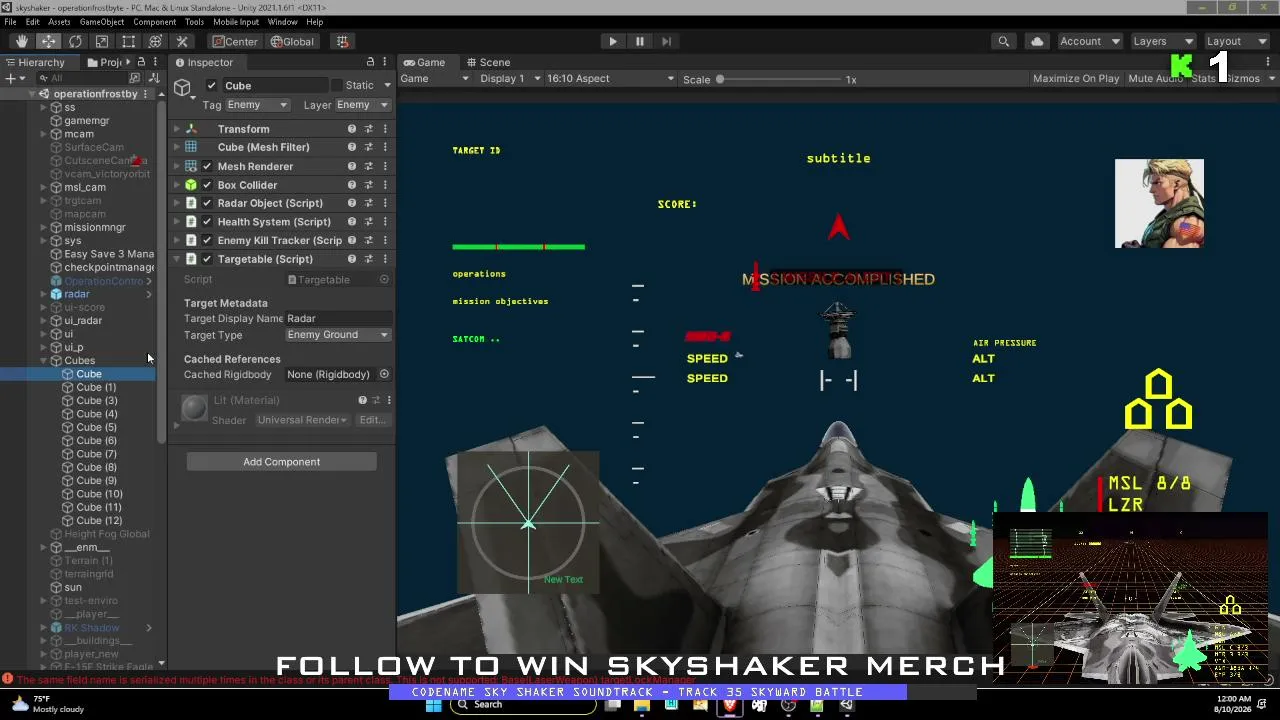Image resolution: width=1280 pixels, height=720 pixels.
Task: Open the 16:10 Aspect dropdown
Action: pos(610,79)
